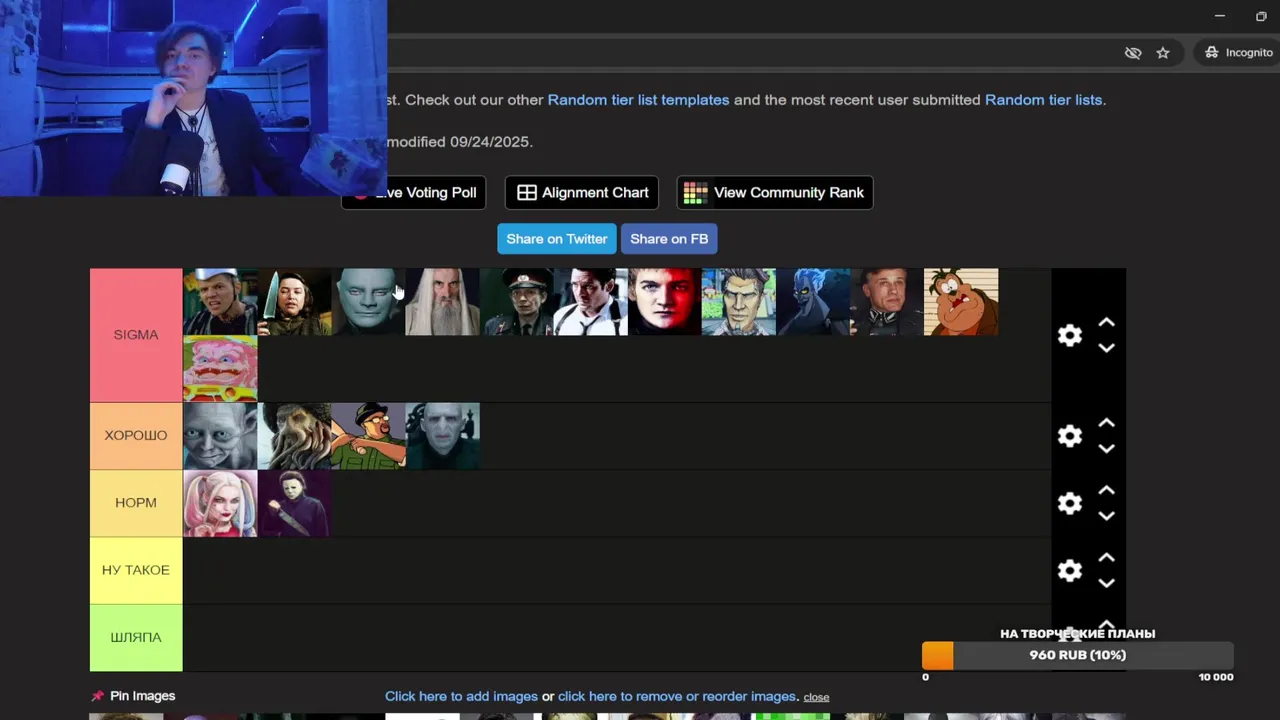Click here to remove or reorder images
This screenshot has height=720, width=1280.
point(677,696)
